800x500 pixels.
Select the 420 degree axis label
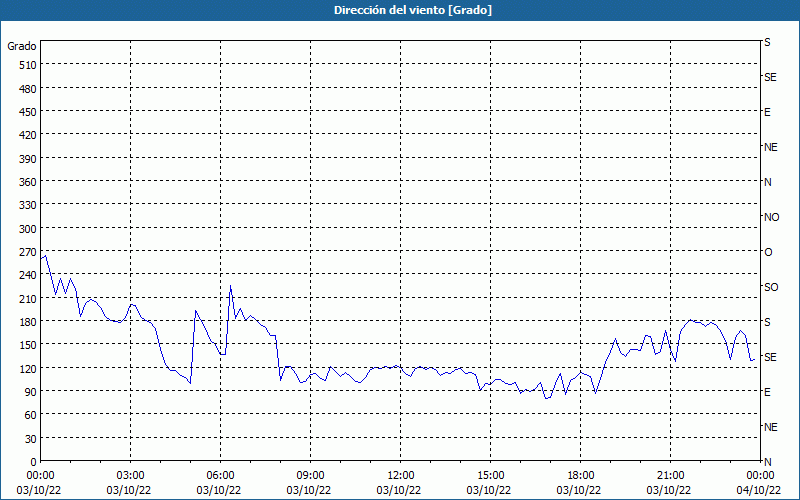pyautogui.click(x=28, y=135)
